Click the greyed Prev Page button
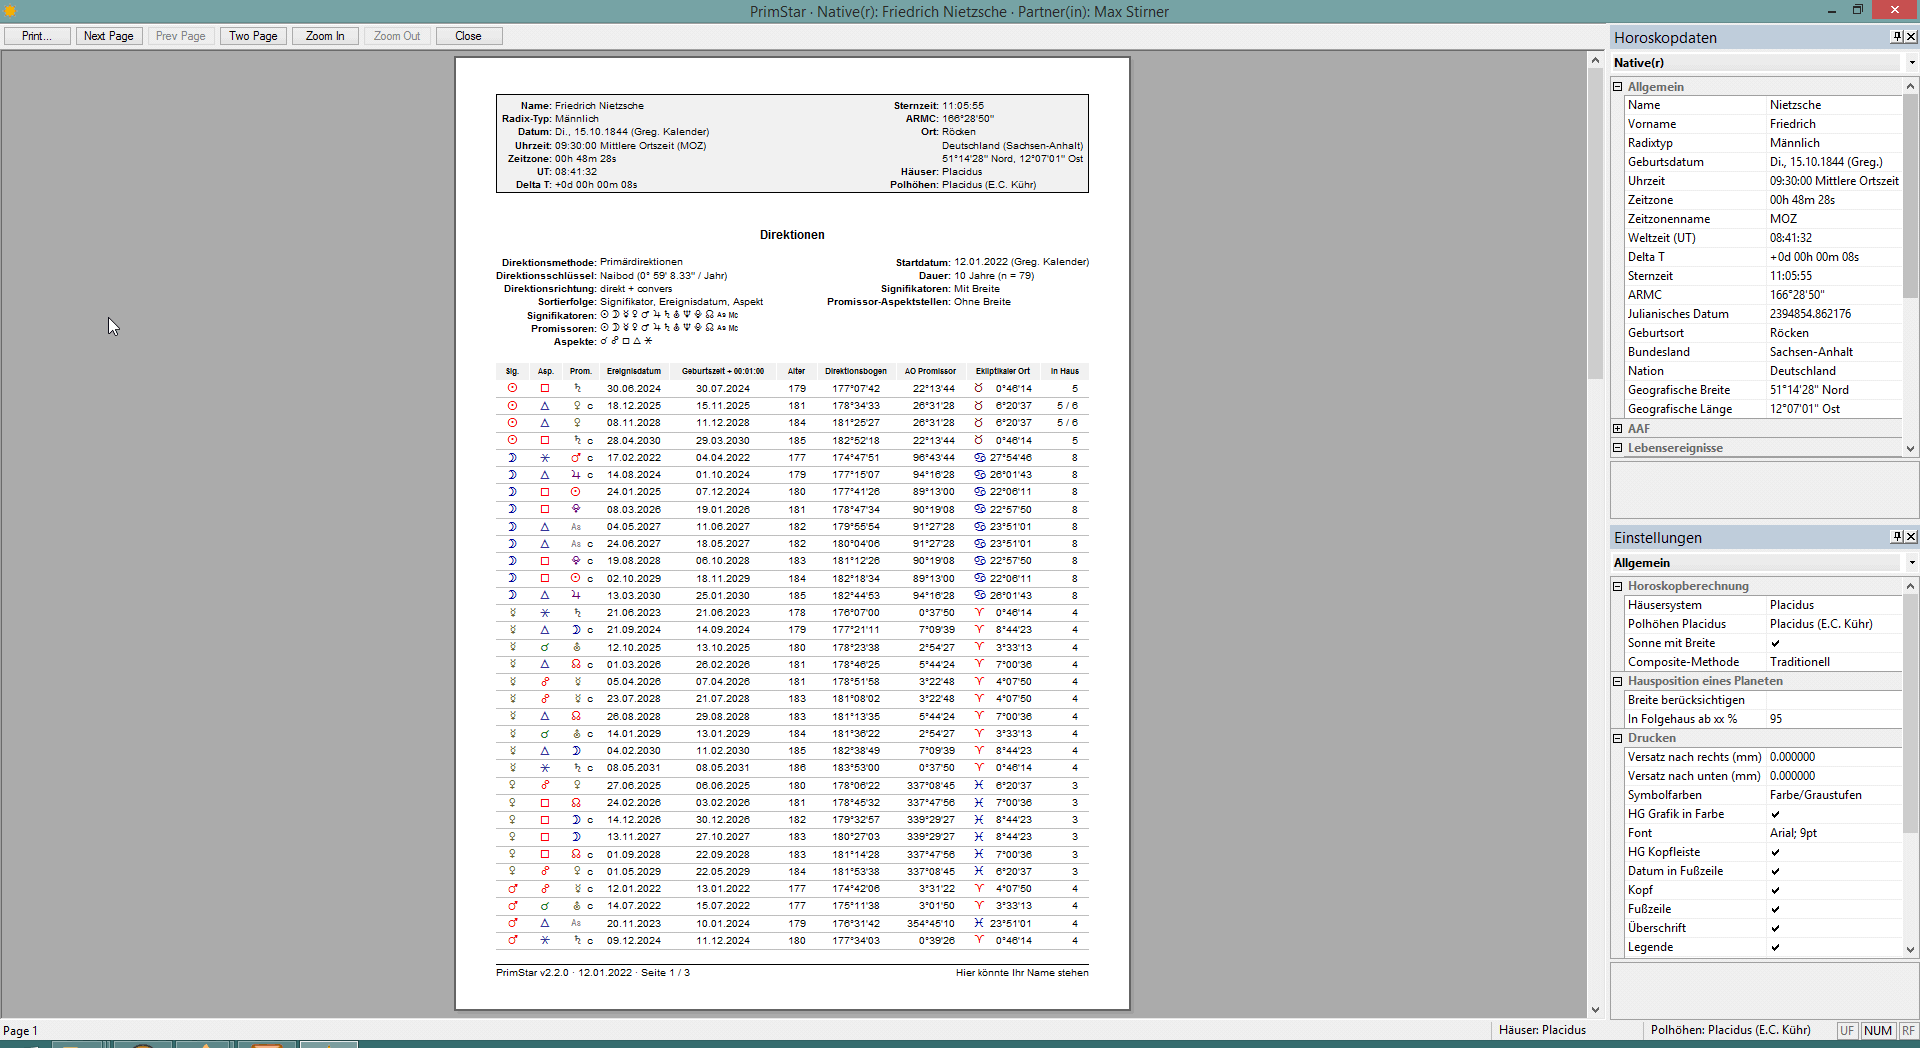This screenshot has width=1920, height=1048. [x=181, y=36]
